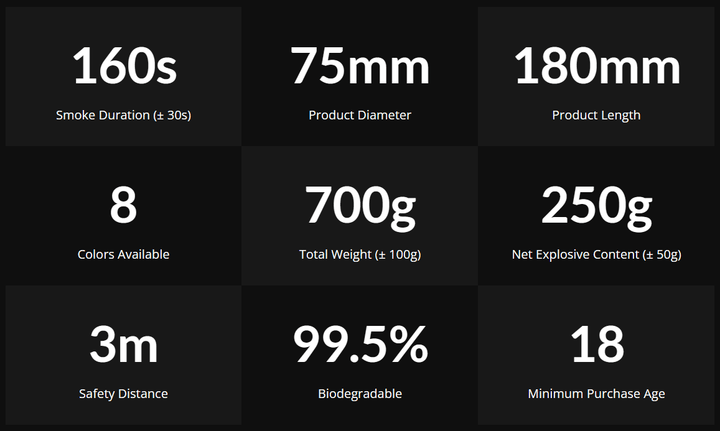Screen dimensions: 720x431
Task: Click the 180mm length value
Action: [596, 66]
